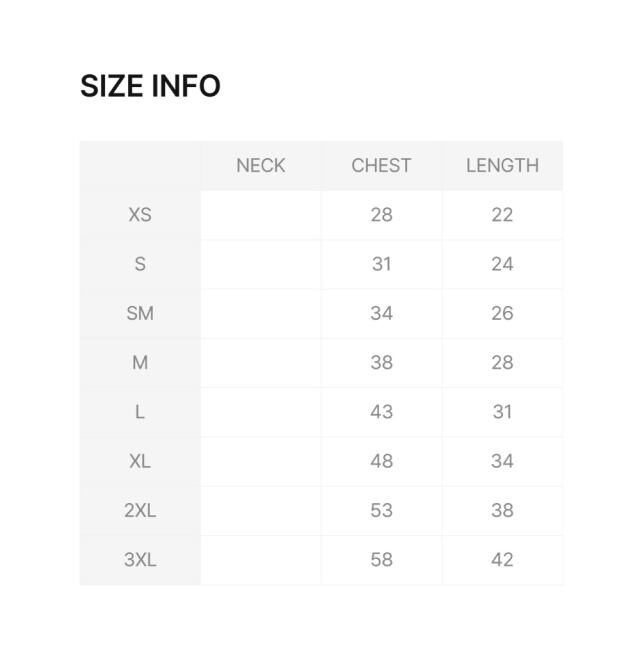The width and height of the screenshot is (640, 653).
Task: Select chest value 43 in L row
Action: click(381, 411)
